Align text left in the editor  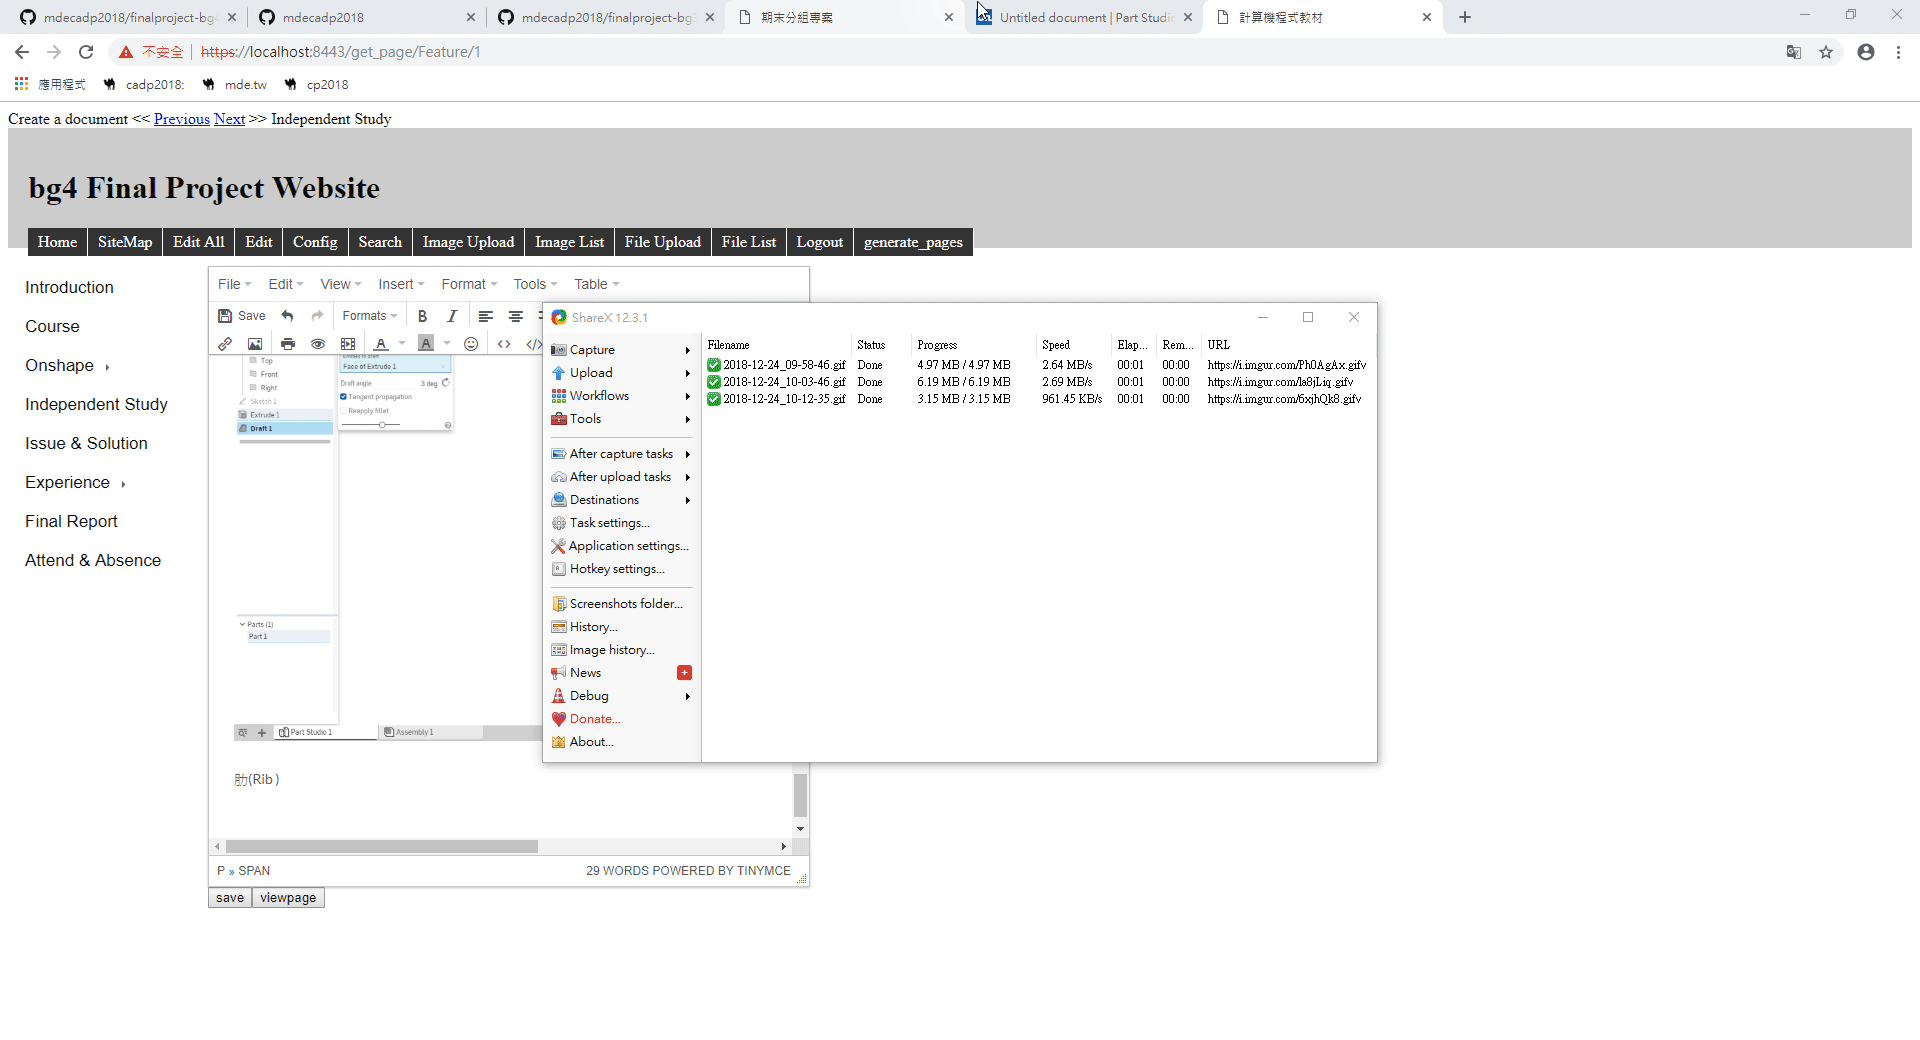[x=486, y=316]
